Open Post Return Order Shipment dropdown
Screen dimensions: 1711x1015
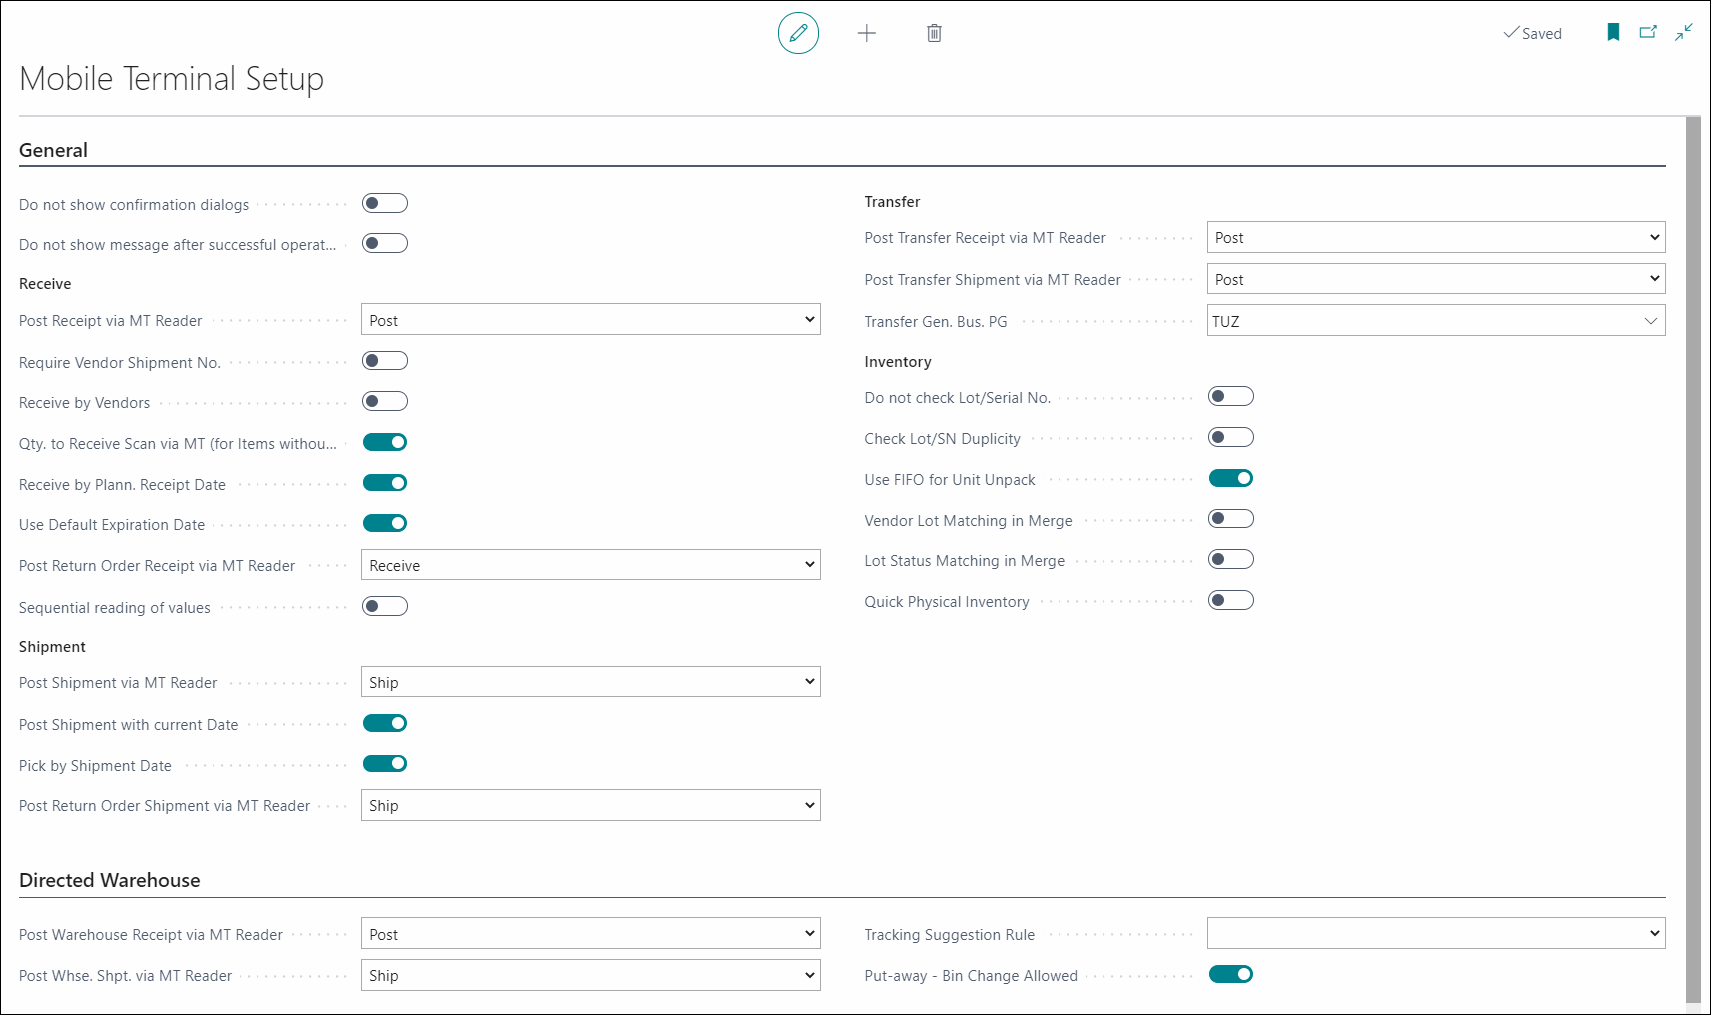[591, 805]
